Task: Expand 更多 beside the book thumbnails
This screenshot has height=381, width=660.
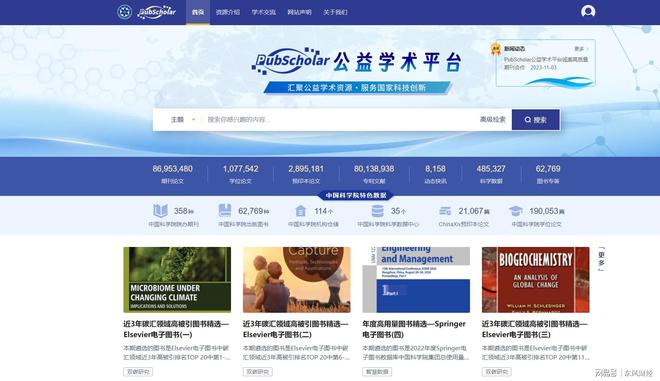Action: click(x=601, y=259)
